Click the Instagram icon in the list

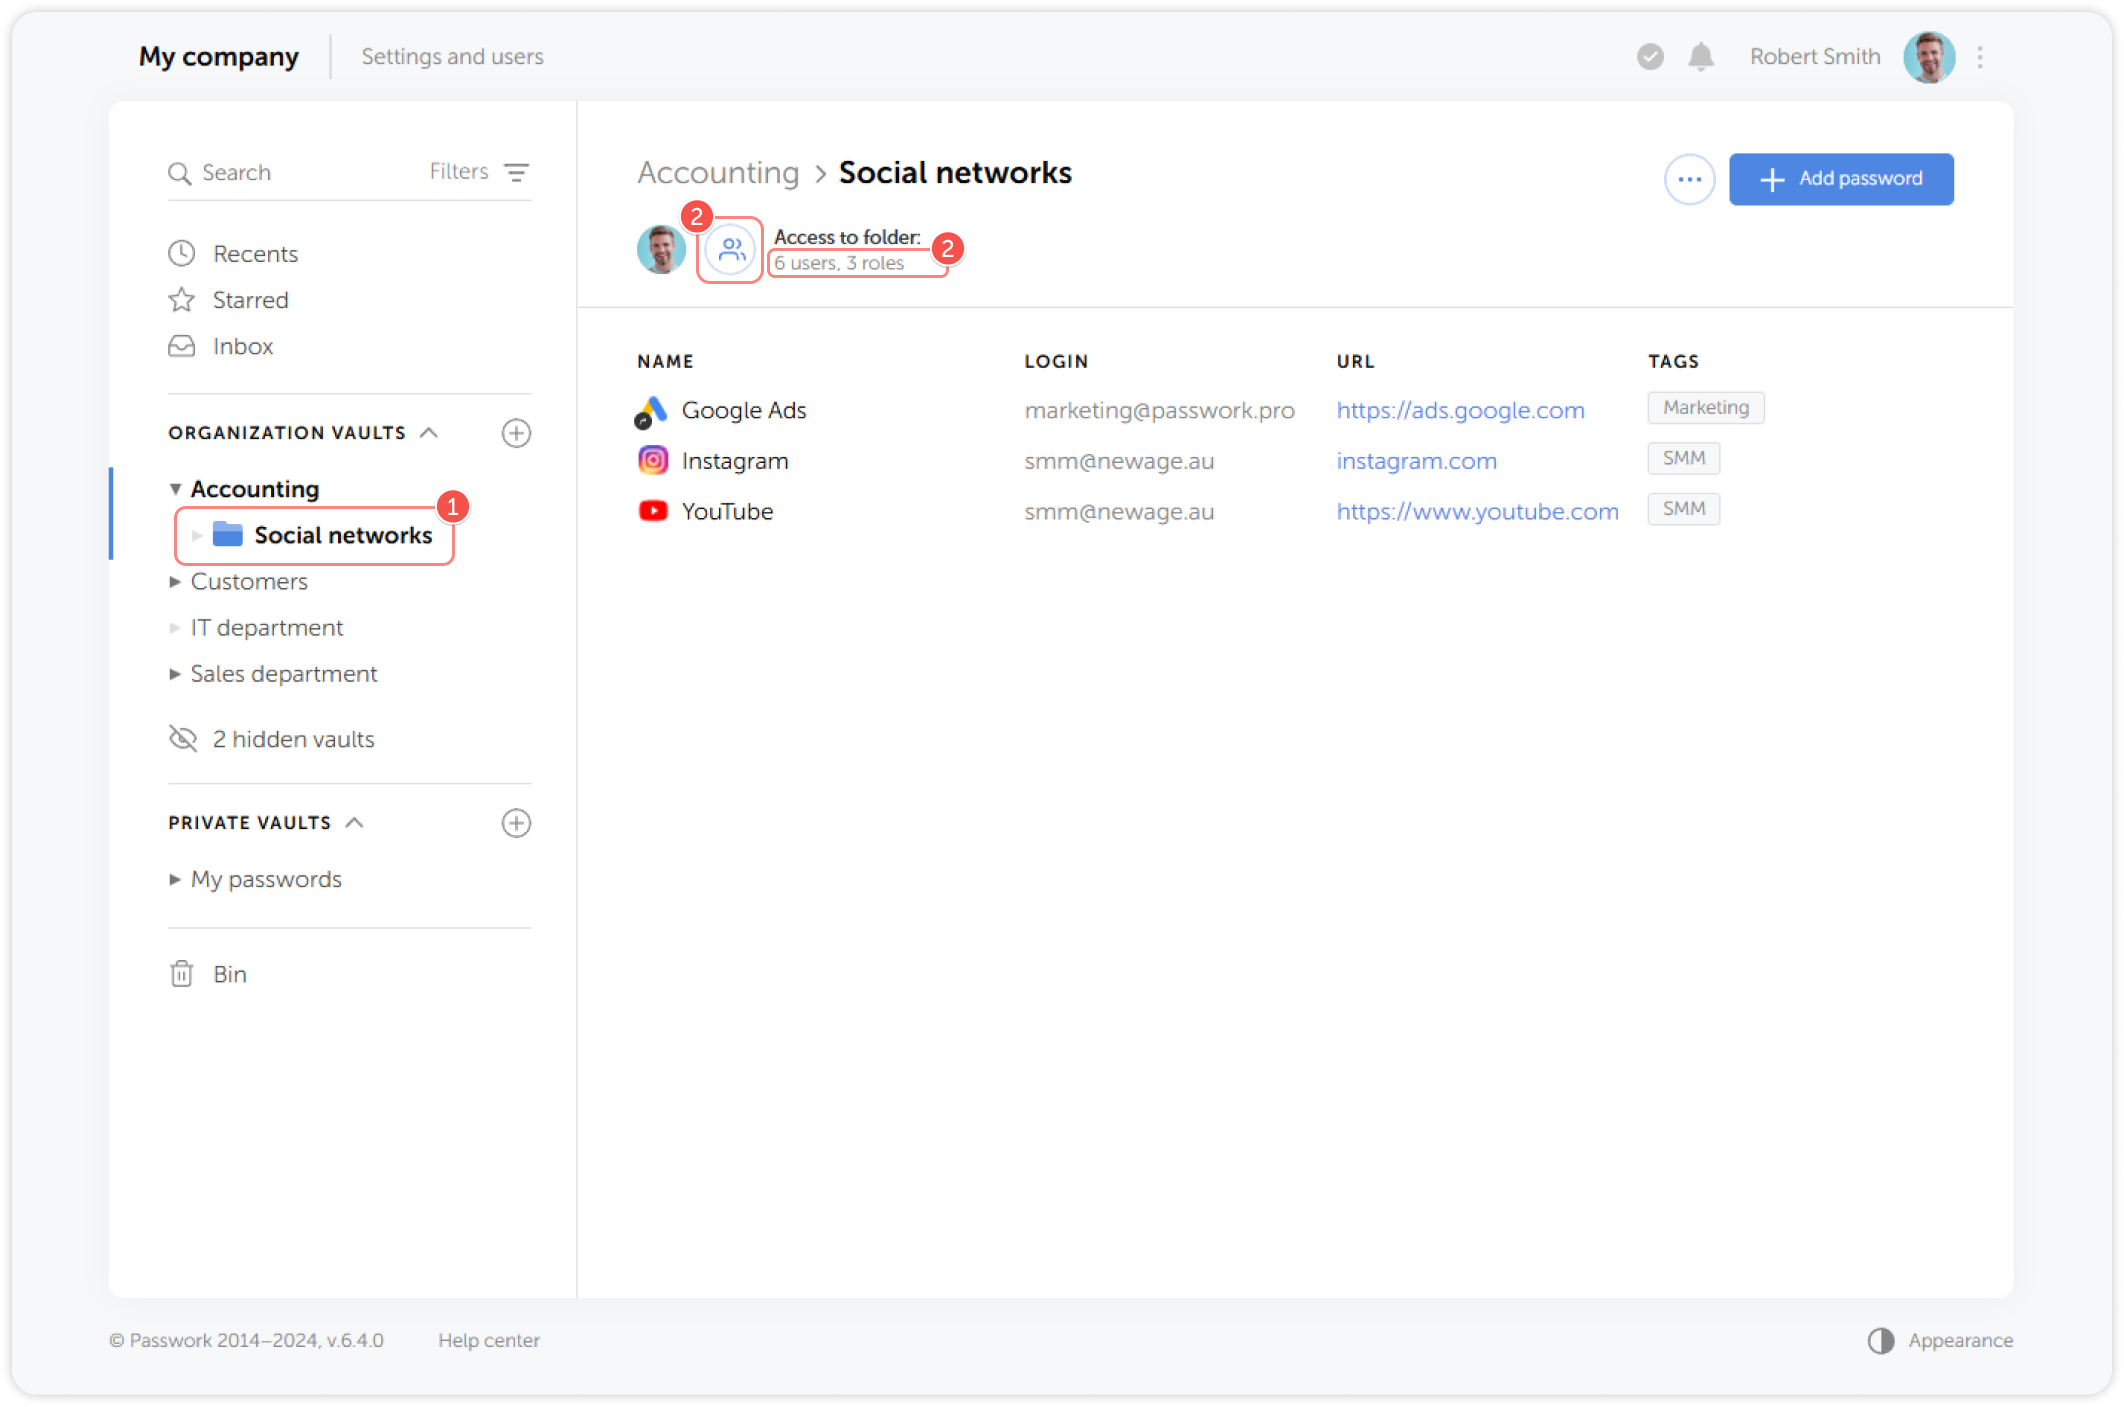653,459
